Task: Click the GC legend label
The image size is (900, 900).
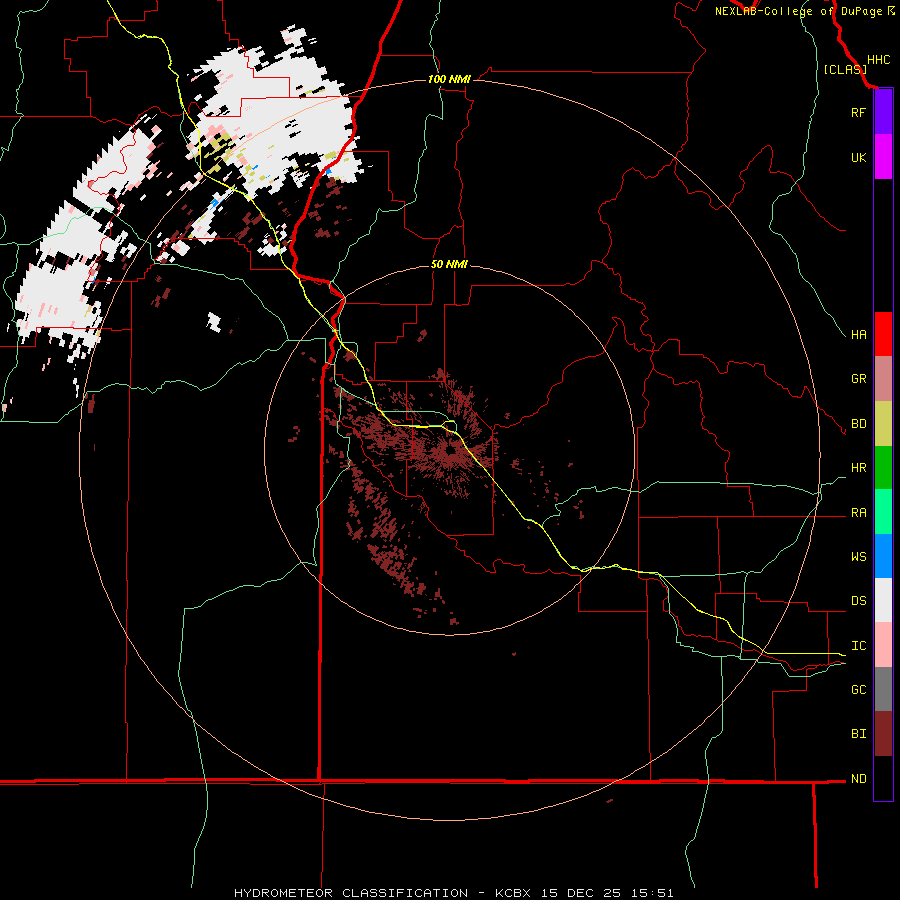Action: [x=858, y=689]
